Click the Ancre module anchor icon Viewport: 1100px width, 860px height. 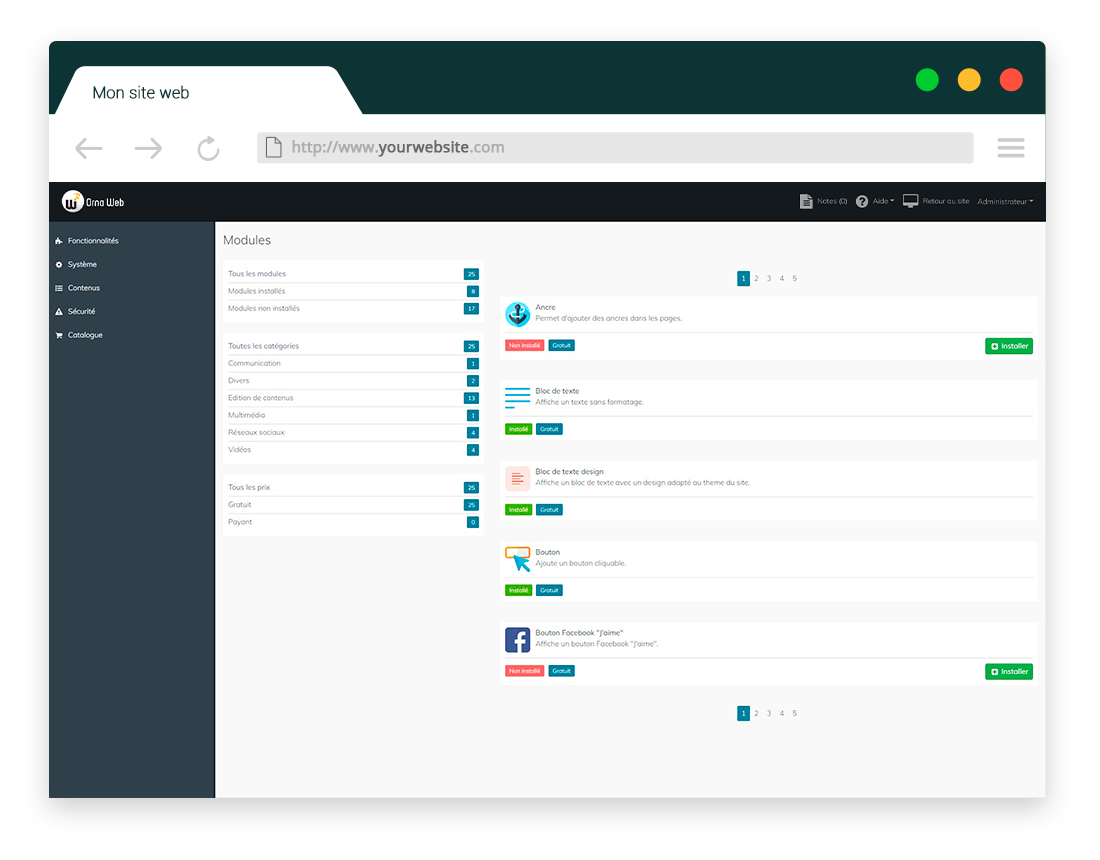(518, 314)
